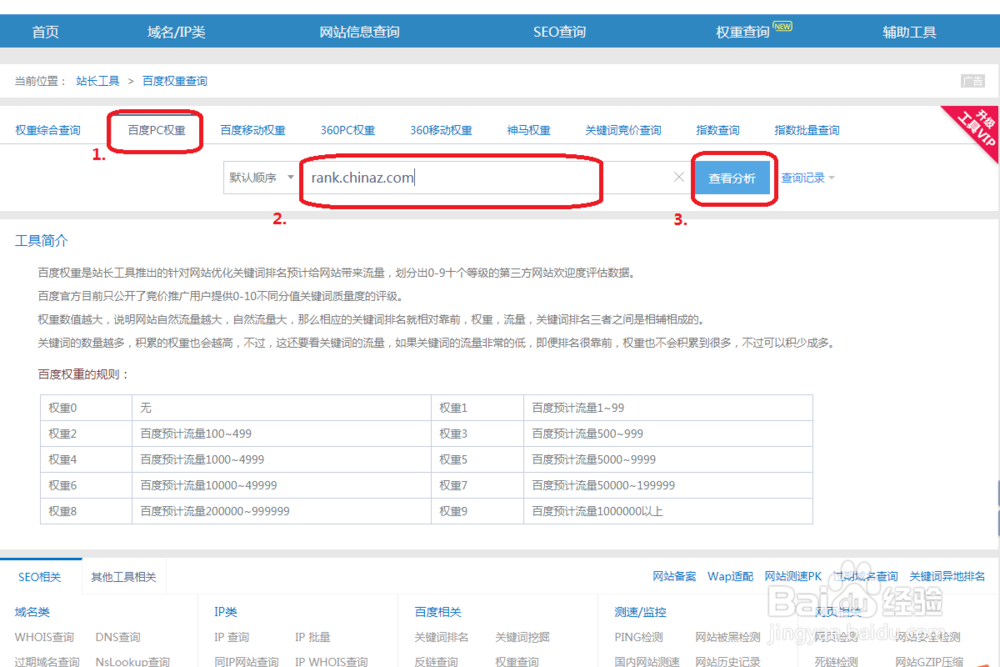
Task: Open the 同IP网站查询 link
Action: [x=246, y=661]
